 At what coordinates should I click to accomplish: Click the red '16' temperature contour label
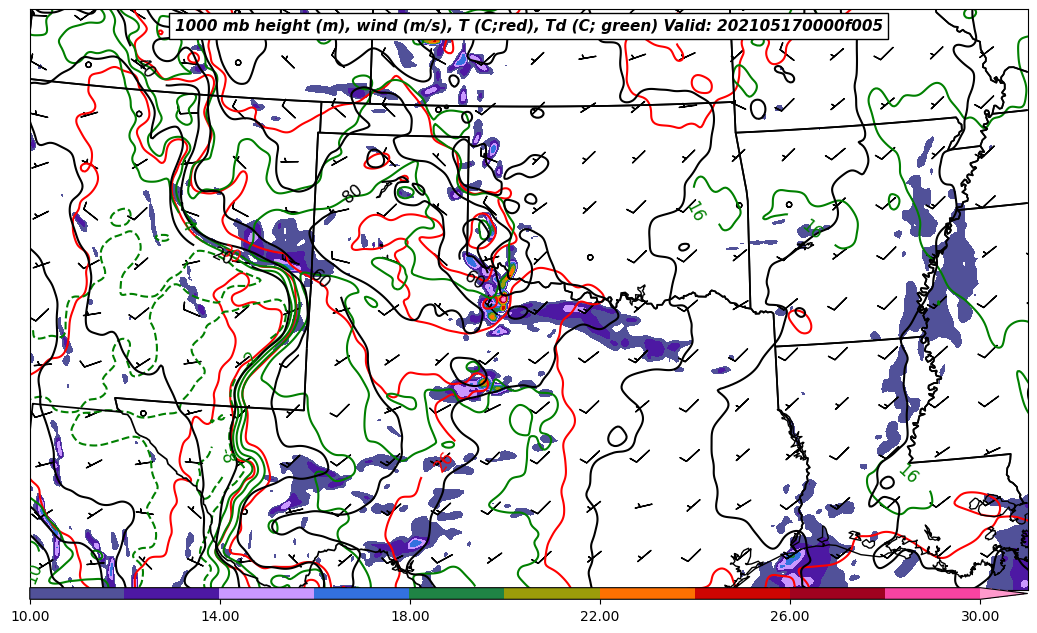point(444,461)
